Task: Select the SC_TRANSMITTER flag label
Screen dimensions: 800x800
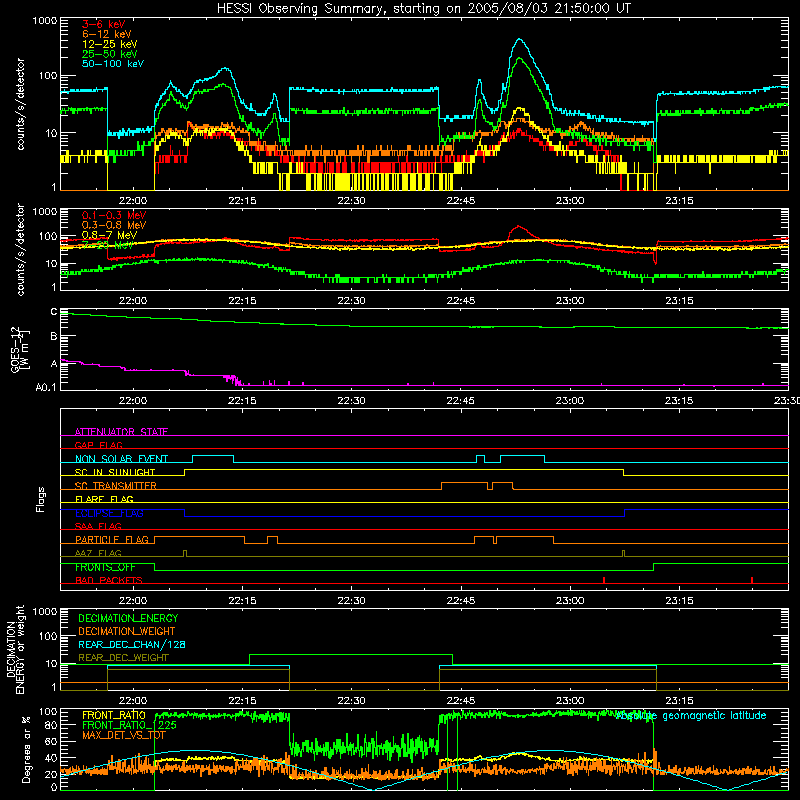Action: click(116, 486)
